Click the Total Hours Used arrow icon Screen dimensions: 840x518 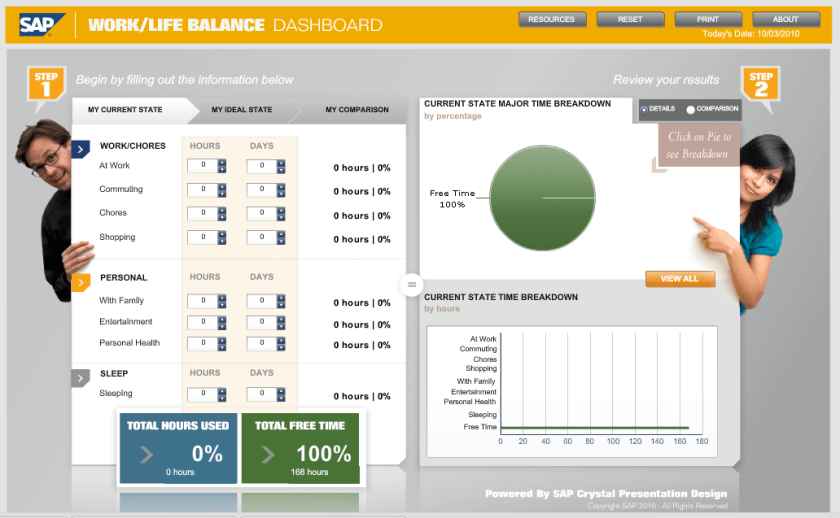[x=146, y=456]
